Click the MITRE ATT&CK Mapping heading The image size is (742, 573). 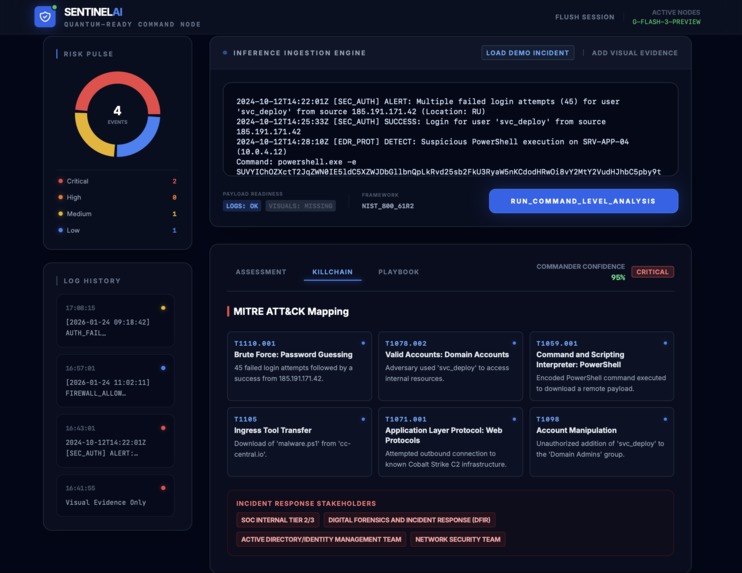click(291, 311)
